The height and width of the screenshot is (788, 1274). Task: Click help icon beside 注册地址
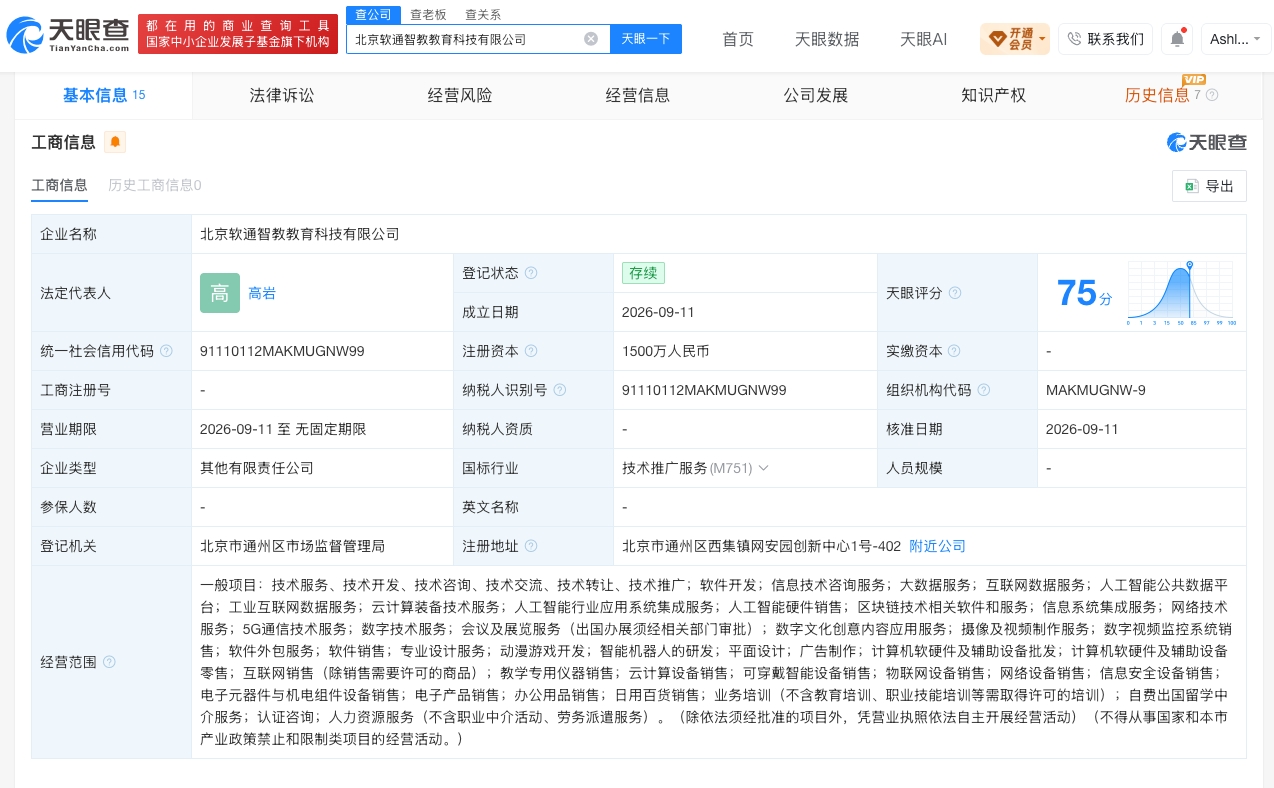click(531, 546)
